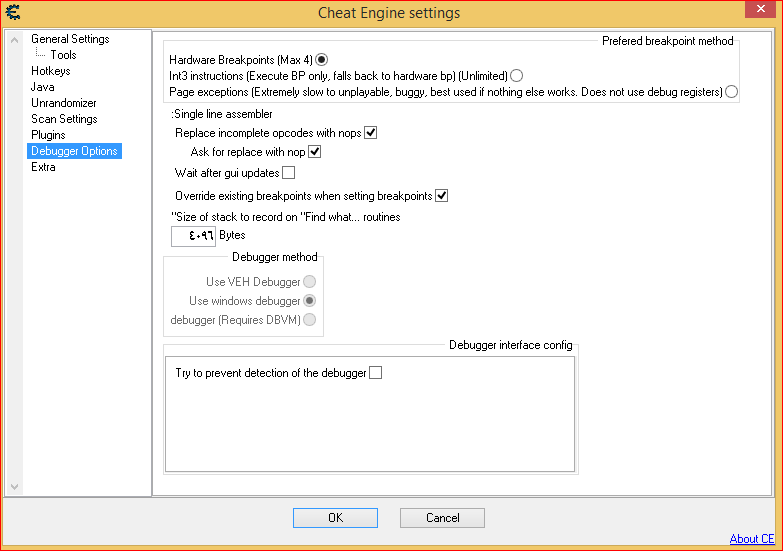
Task: Toggle Override existing breakpoints checkbox
Action: 441,195
